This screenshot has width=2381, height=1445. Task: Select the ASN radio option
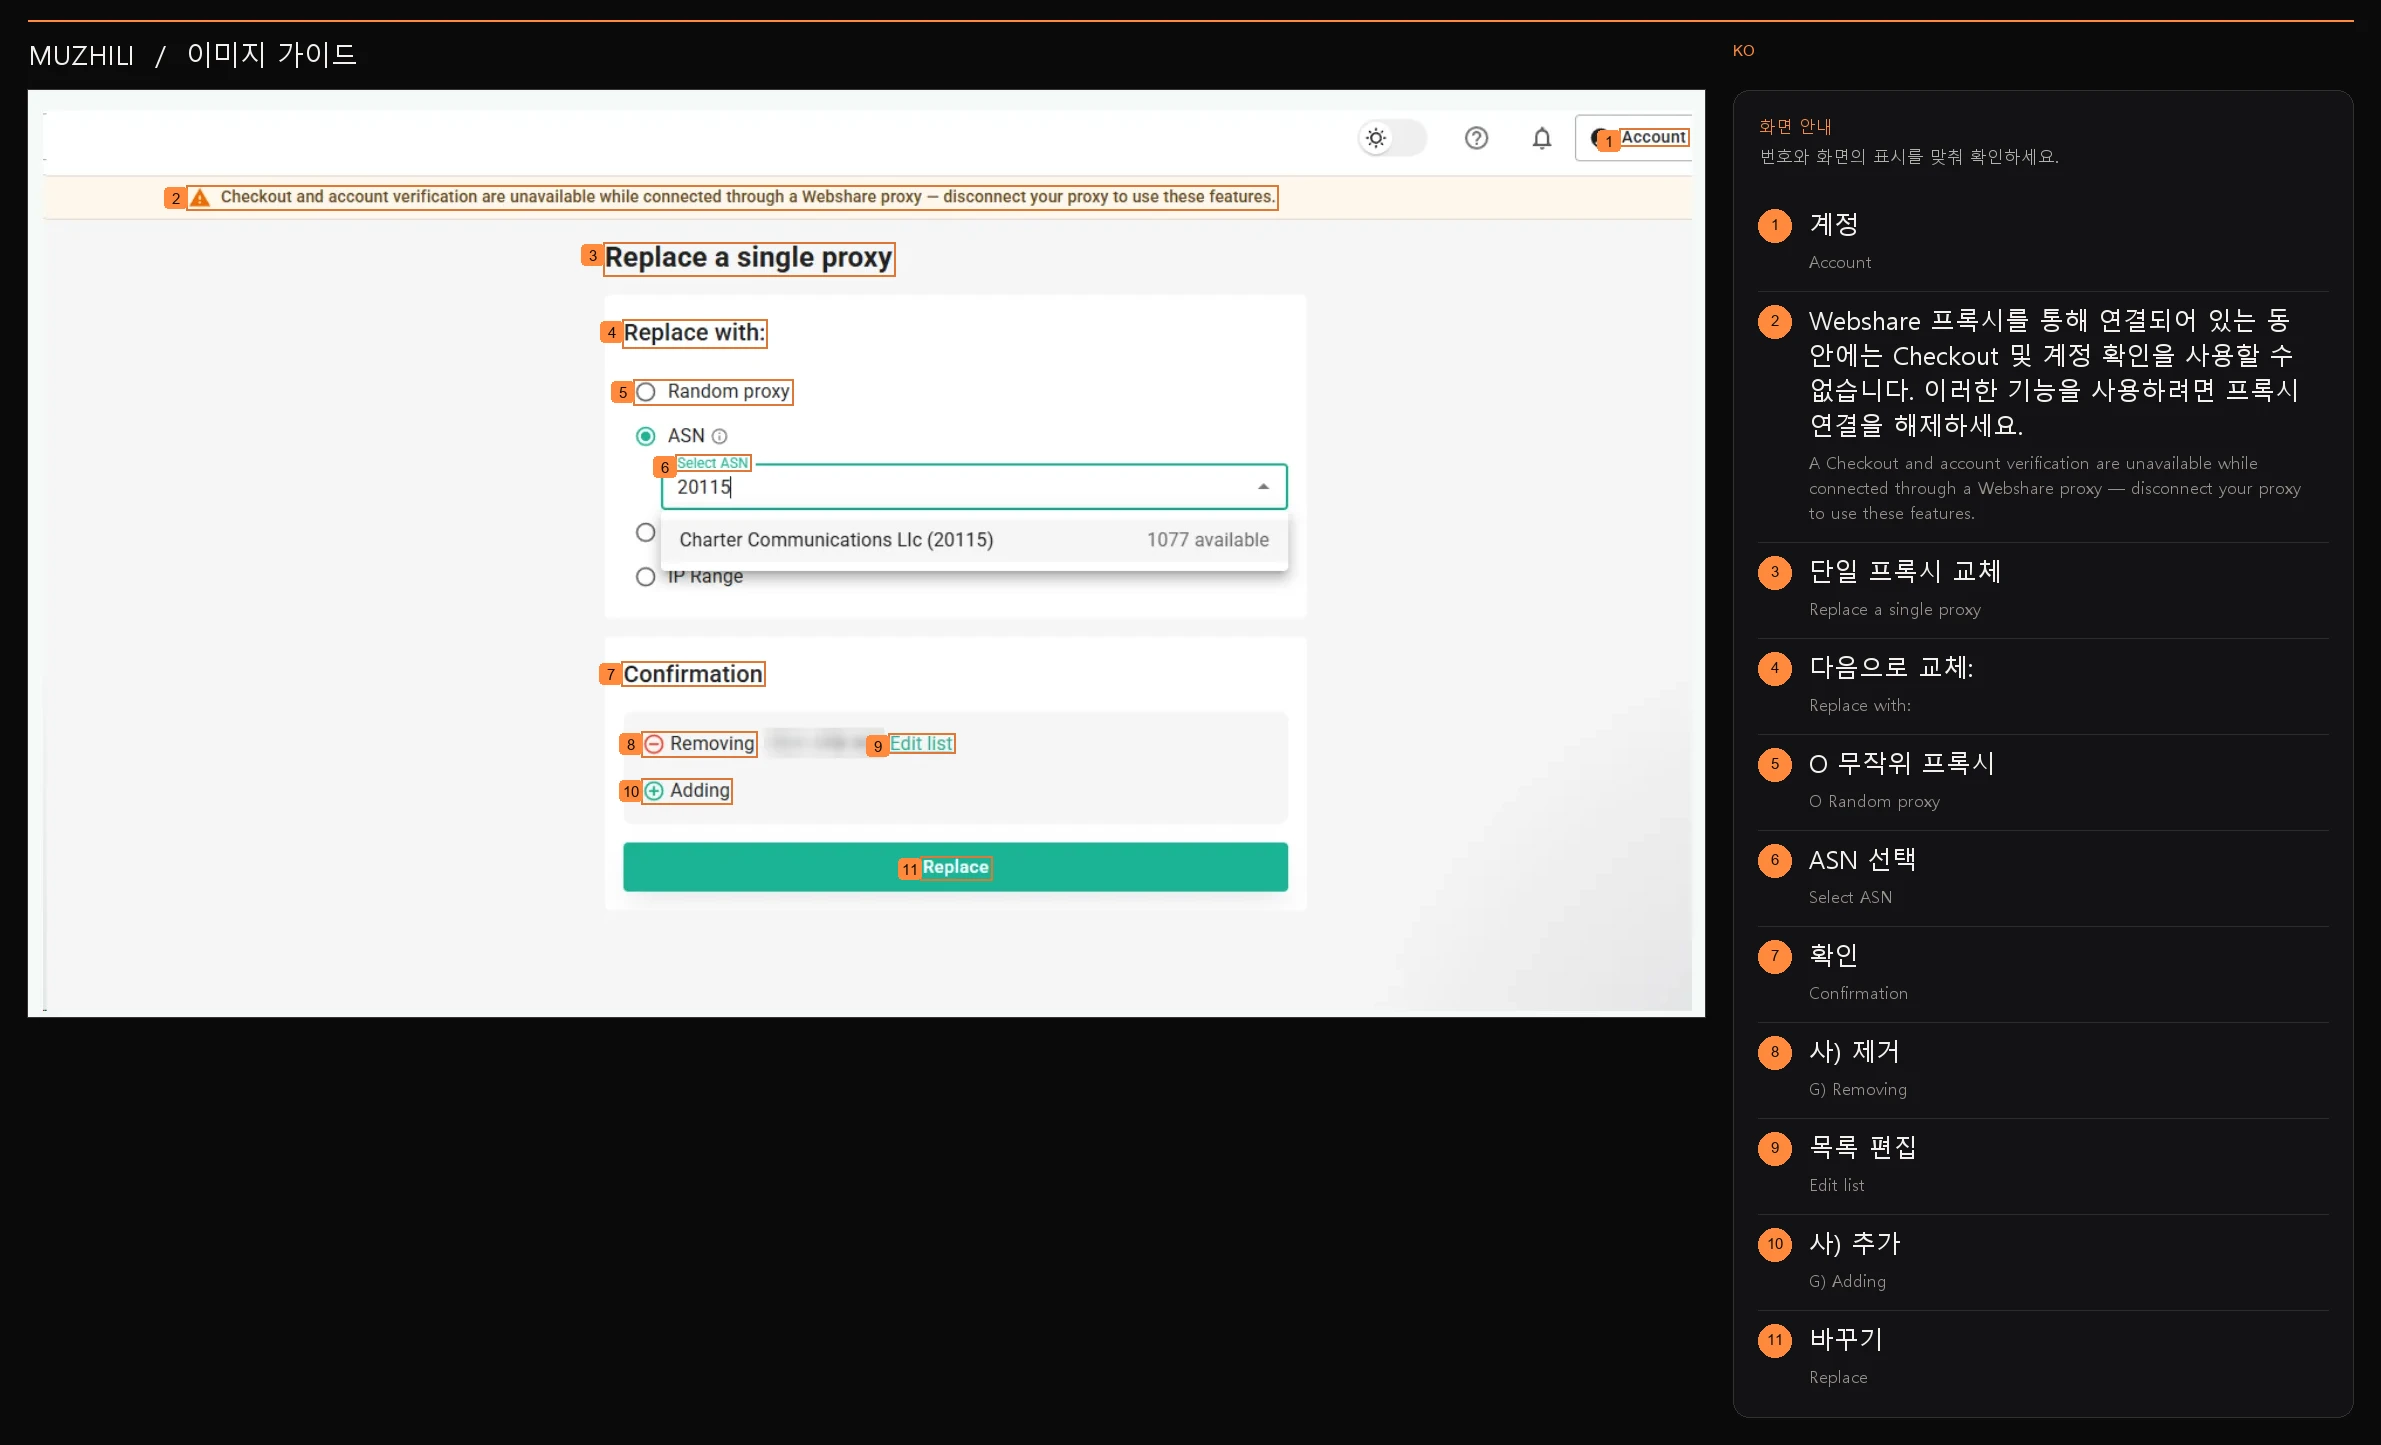coord(646,436)
